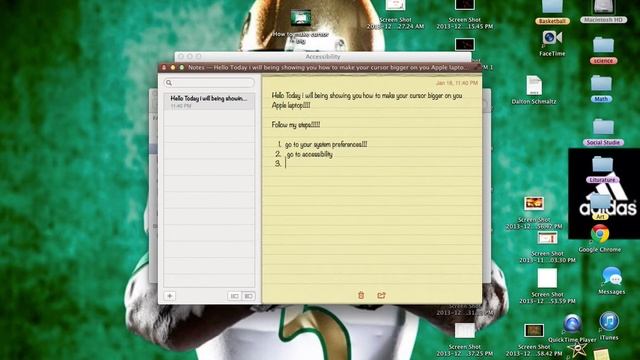Click the 'Follow my steps' line
This screenshot has height=360, width=640.
pyautogui.click(x=296, y=124)
